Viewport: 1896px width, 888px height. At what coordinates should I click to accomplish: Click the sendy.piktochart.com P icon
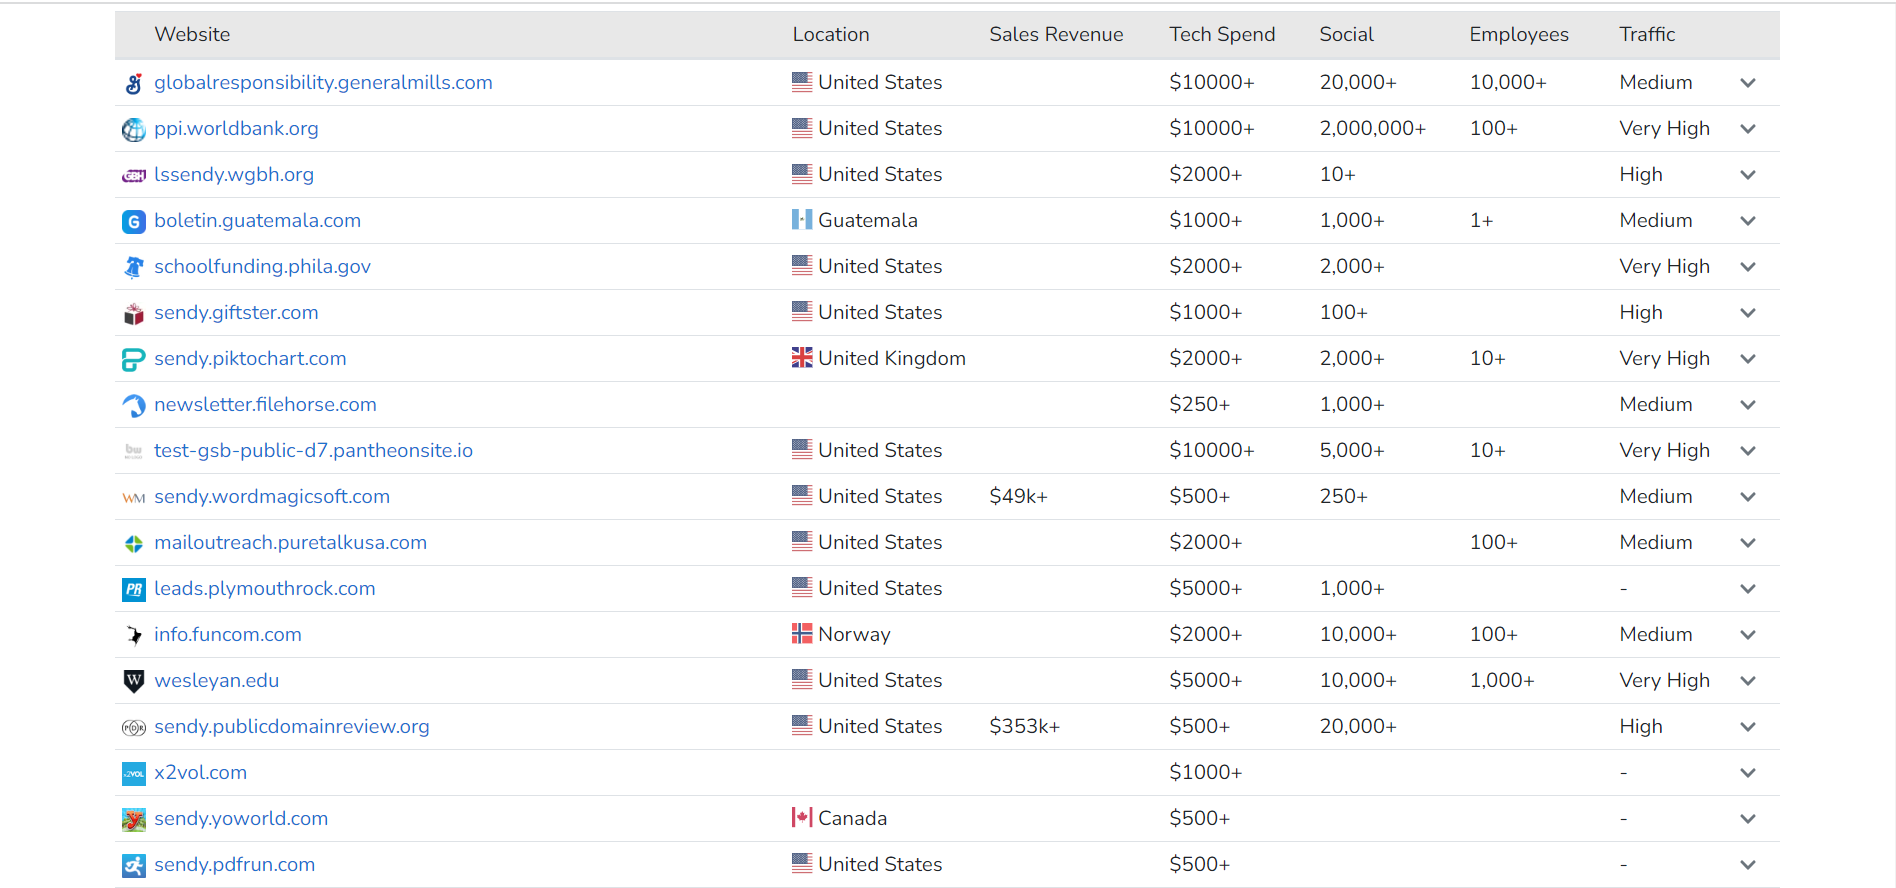point(133,359)
